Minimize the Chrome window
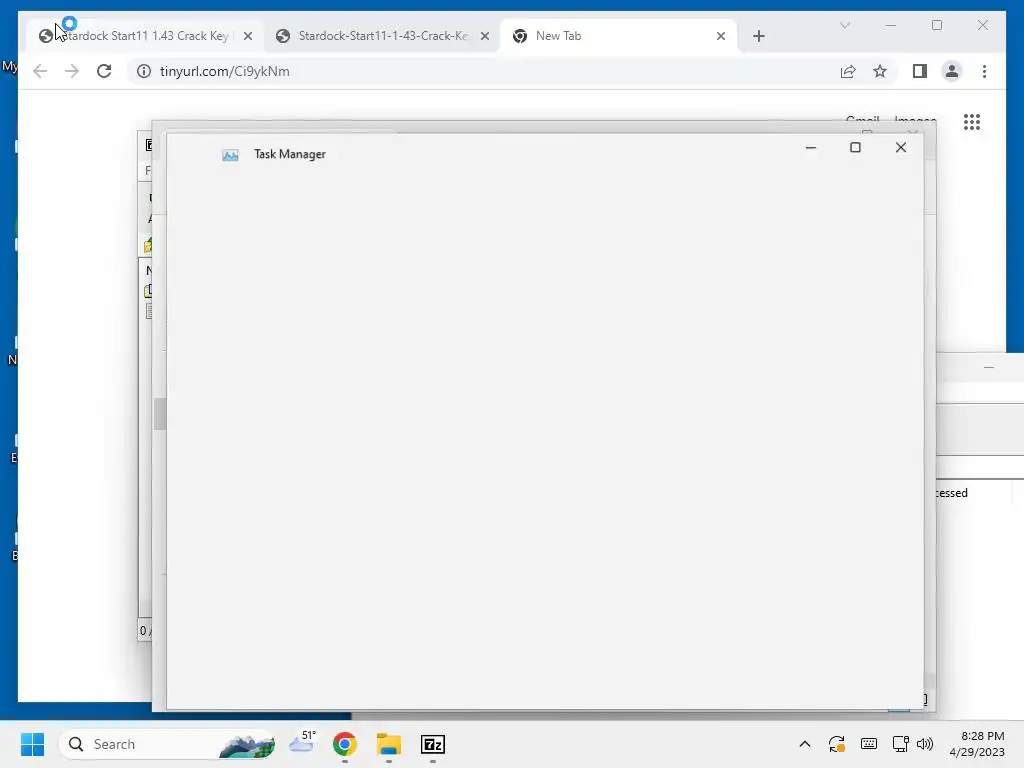The width and height of the screenshot is (1024, 768). coord(890,25)
